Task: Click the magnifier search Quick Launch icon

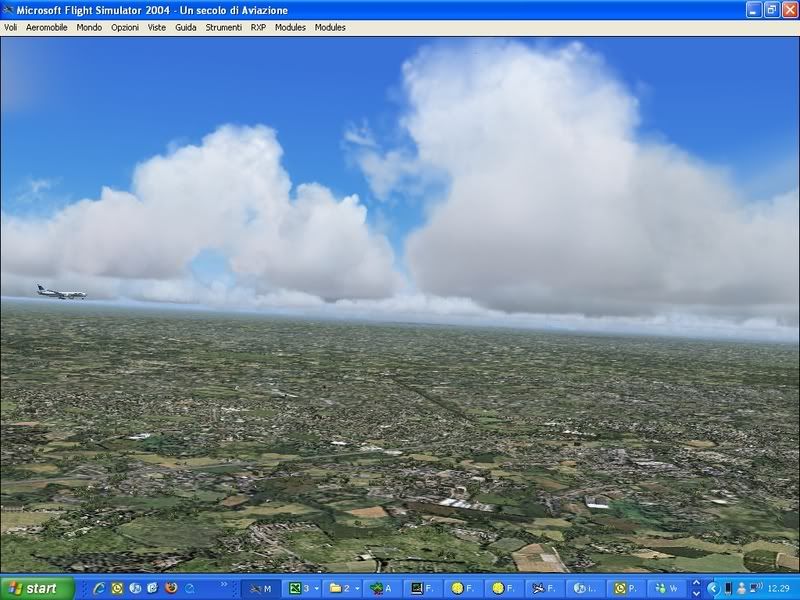Action: [x=189, y=589]
